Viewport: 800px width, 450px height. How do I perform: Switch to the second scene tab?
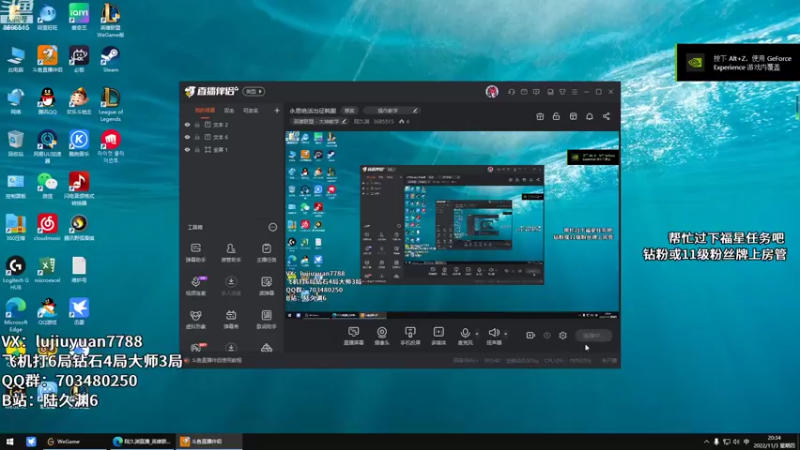click(229, 110)
